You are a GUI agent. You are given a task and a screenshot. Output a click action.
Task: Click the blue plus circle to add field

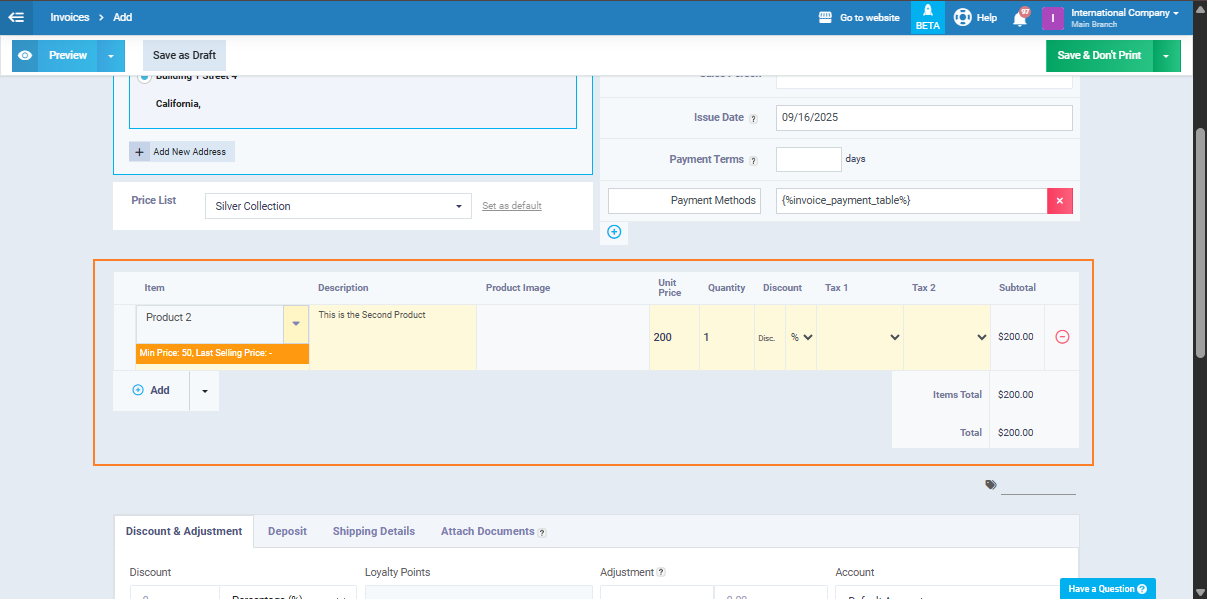coord(614,232)
